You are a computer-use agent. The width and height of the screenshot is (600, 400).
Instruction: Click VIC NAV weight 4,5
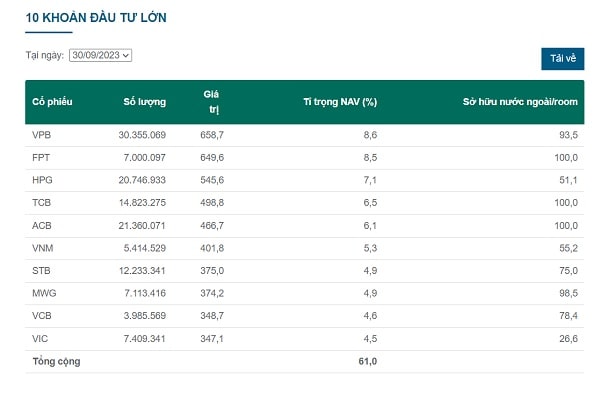[370, 339]
